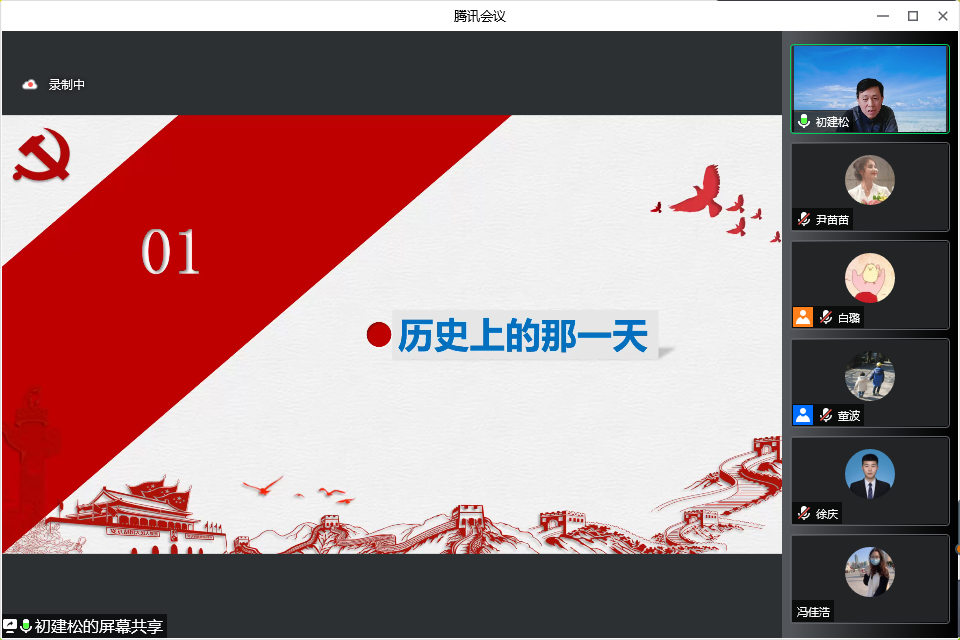Screen dimensions: 960x640
Task: Click muted microphone icon next to 徐庆
Action: click(804, 513)
